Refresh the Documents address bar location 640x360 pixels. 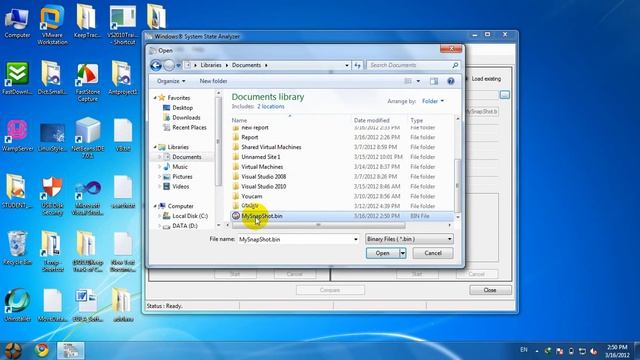pyautogui.click(x=358, y=65)
